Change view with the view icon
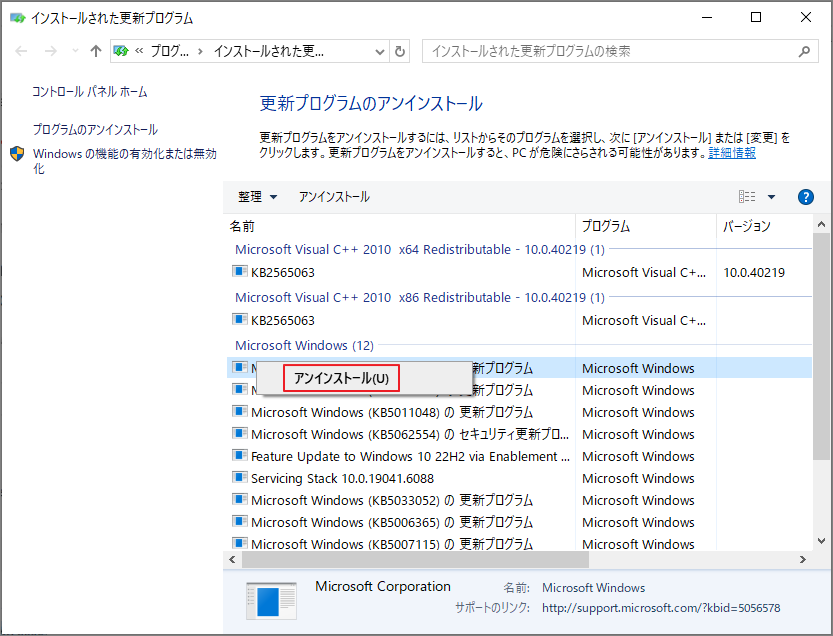Viewport: 833px width, 636px height. click(x=747, y=197)
